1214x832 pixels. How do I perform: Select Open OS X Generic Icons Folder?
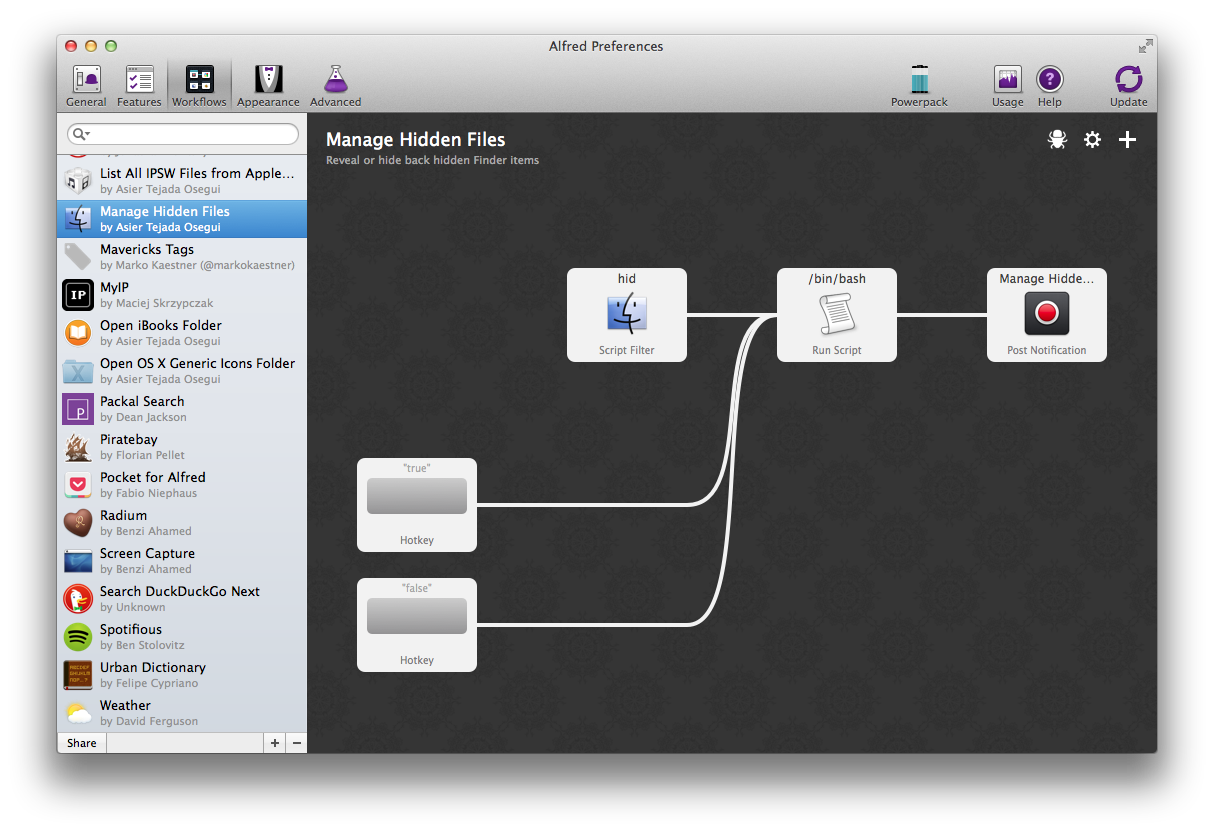[182, 371]
